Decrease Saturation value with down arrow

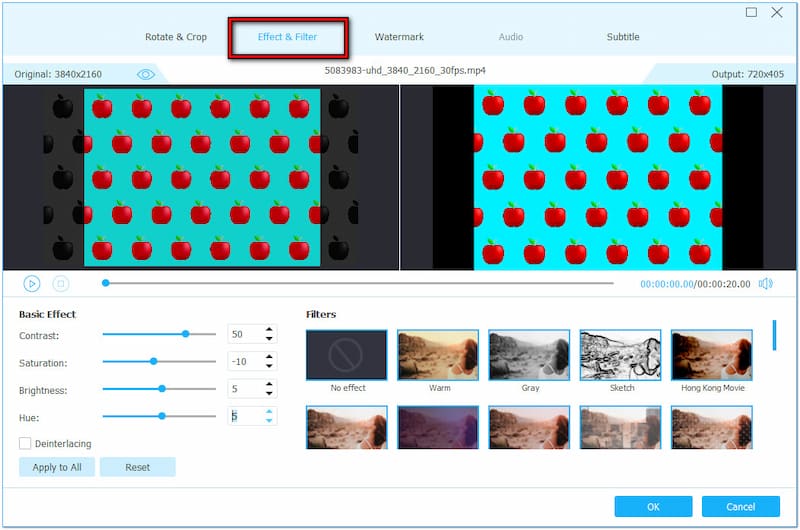(x=268, y=366)
